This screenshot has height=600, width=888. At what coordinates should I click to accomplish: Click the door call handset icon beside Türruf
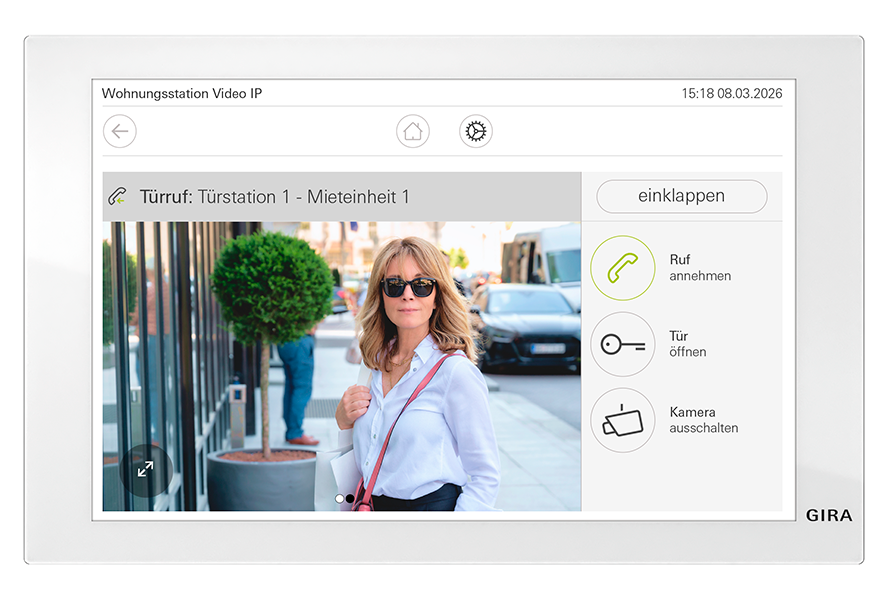coord(117,197)
